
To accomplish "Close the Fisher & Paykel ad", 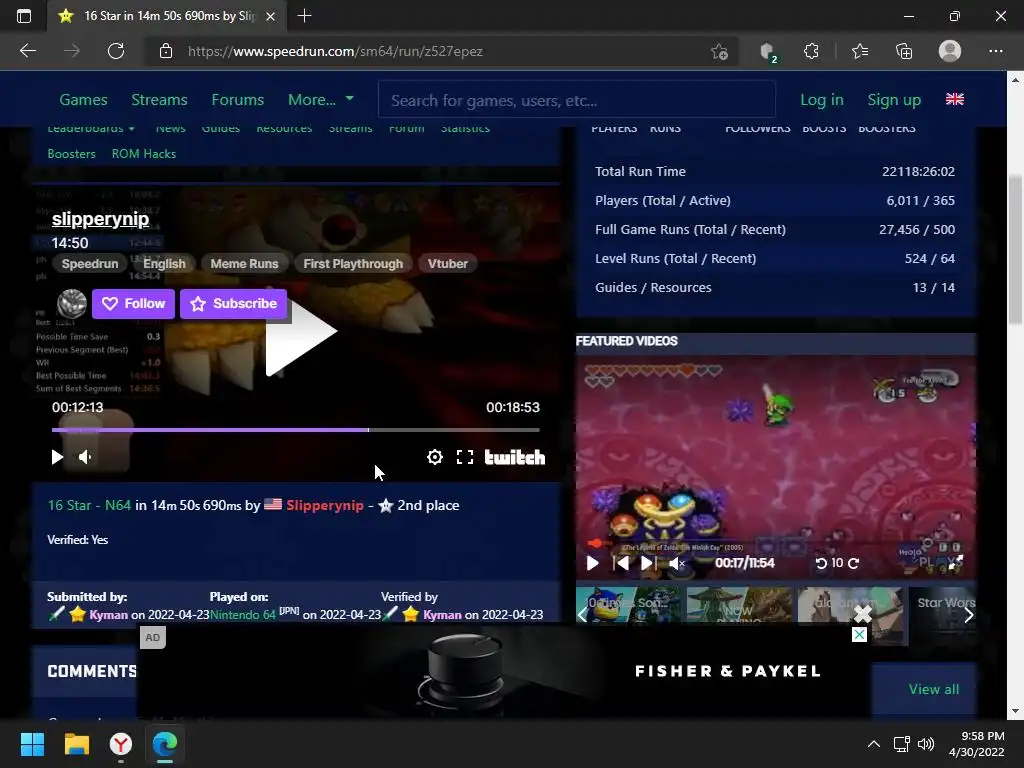I will [x=859, y=634].
